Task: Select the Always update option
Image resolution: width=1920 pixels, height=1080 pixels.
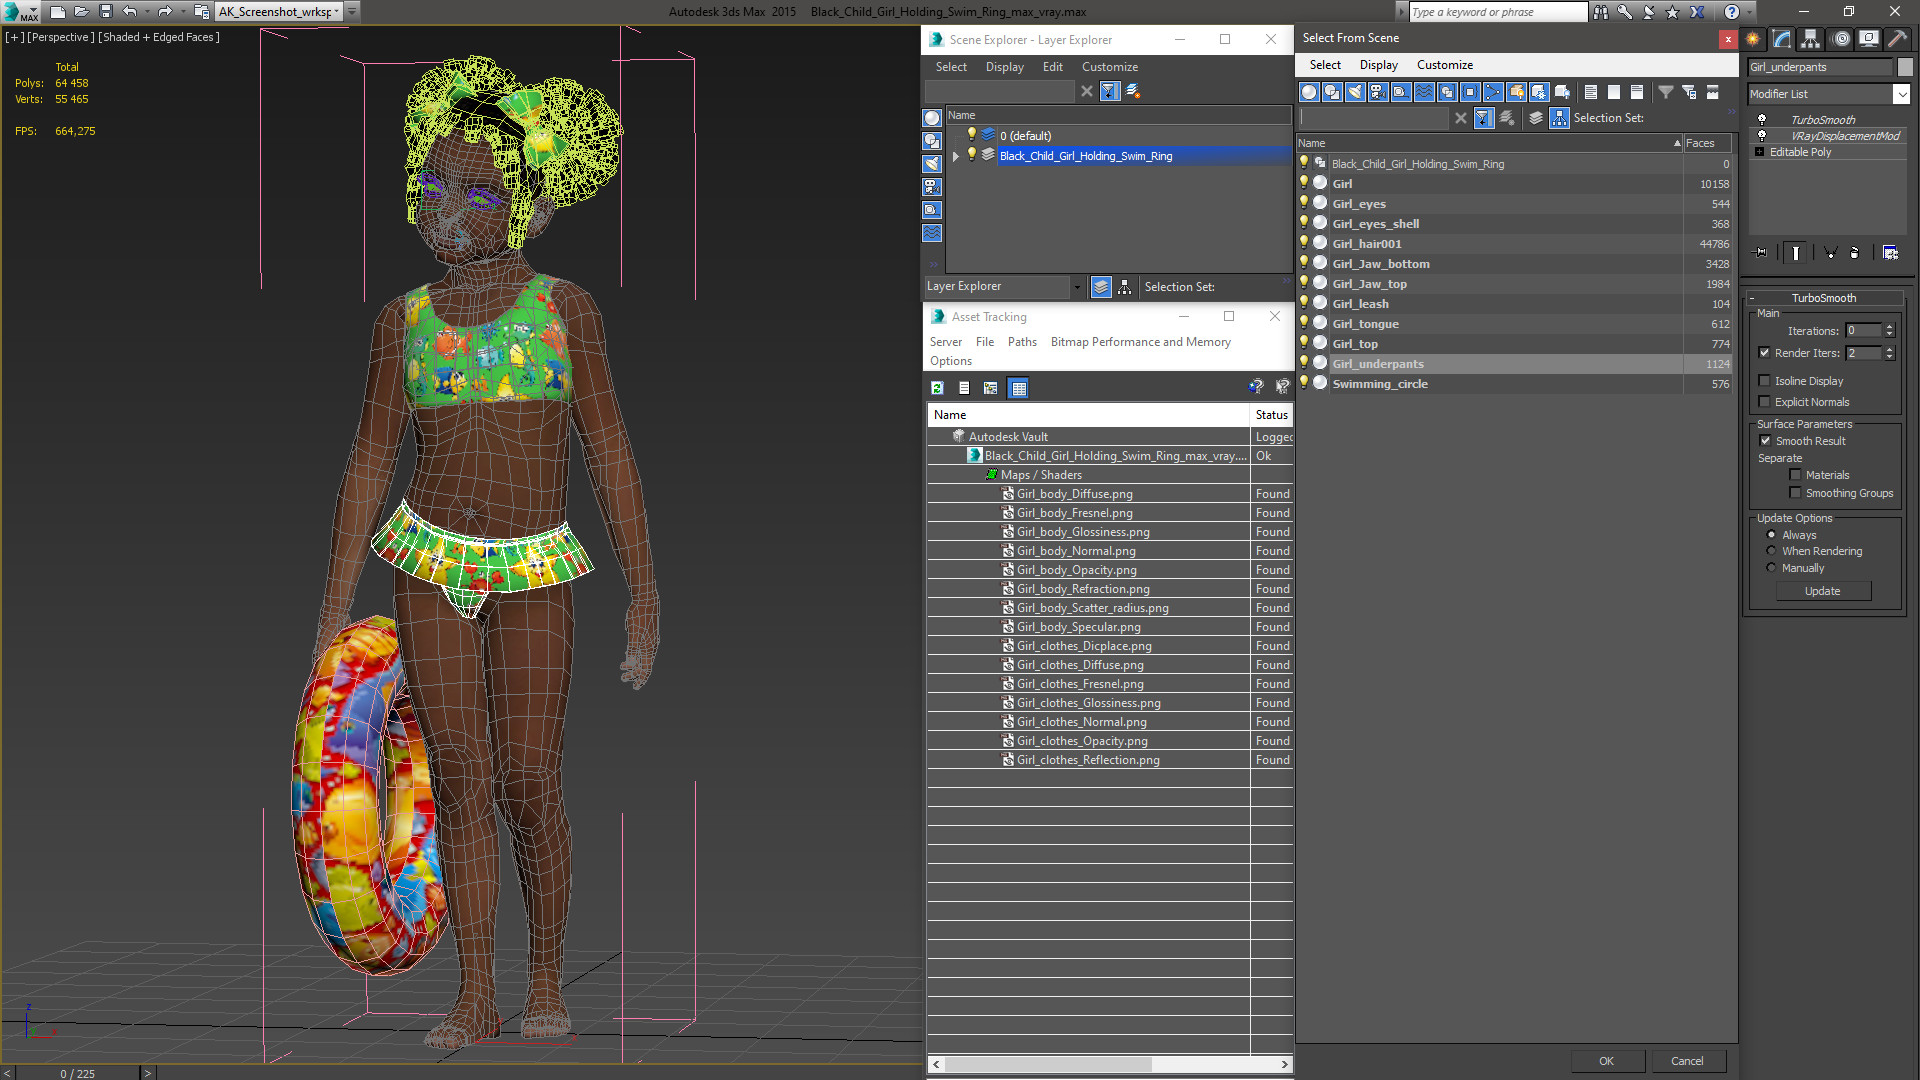Action: coord(1771,535)
